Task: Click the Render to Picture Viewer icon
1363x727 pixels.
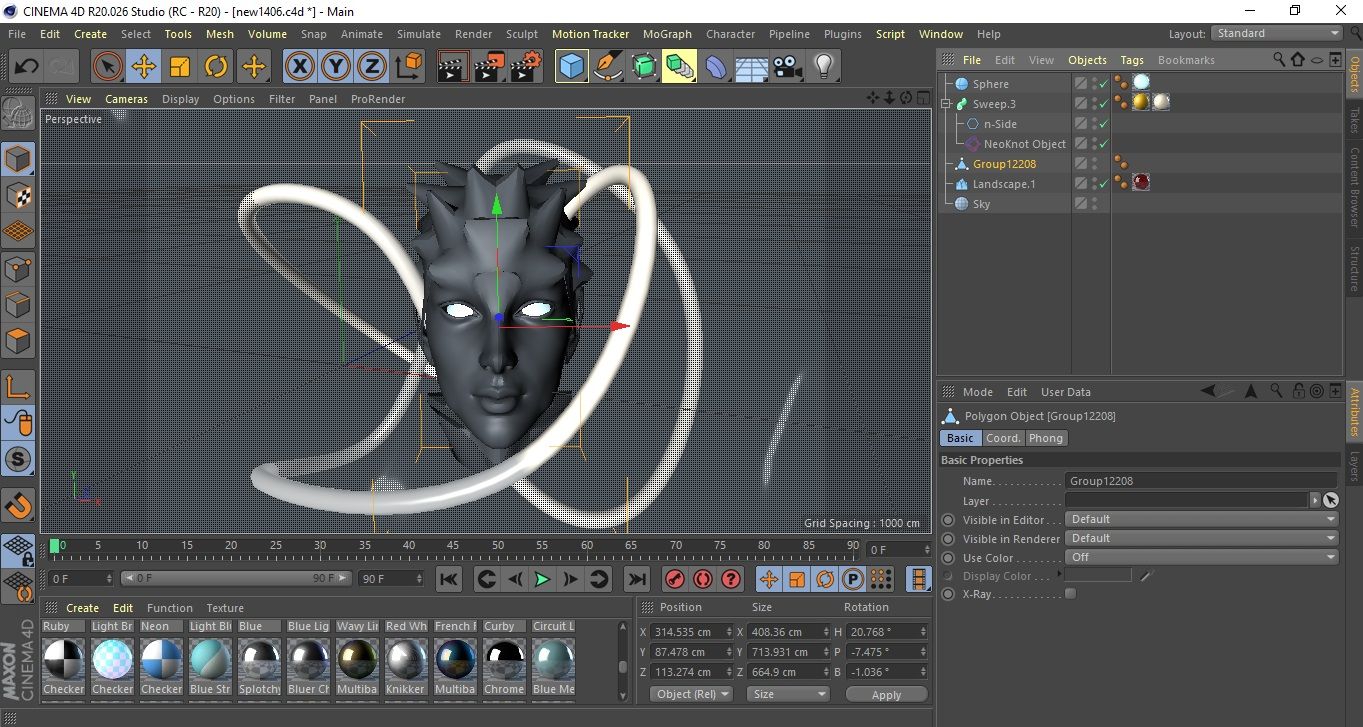Action: click(489, 67)
